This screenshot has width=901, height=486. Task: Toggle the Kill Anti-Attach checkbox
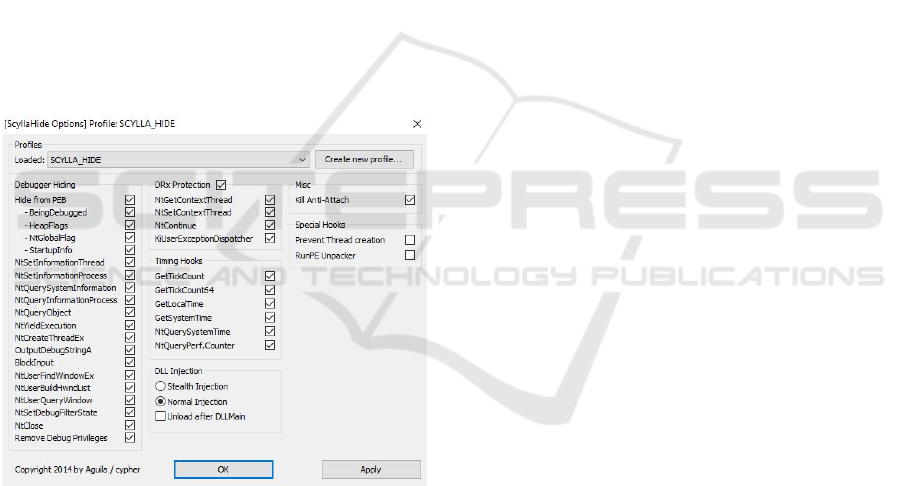click(409, 200)
